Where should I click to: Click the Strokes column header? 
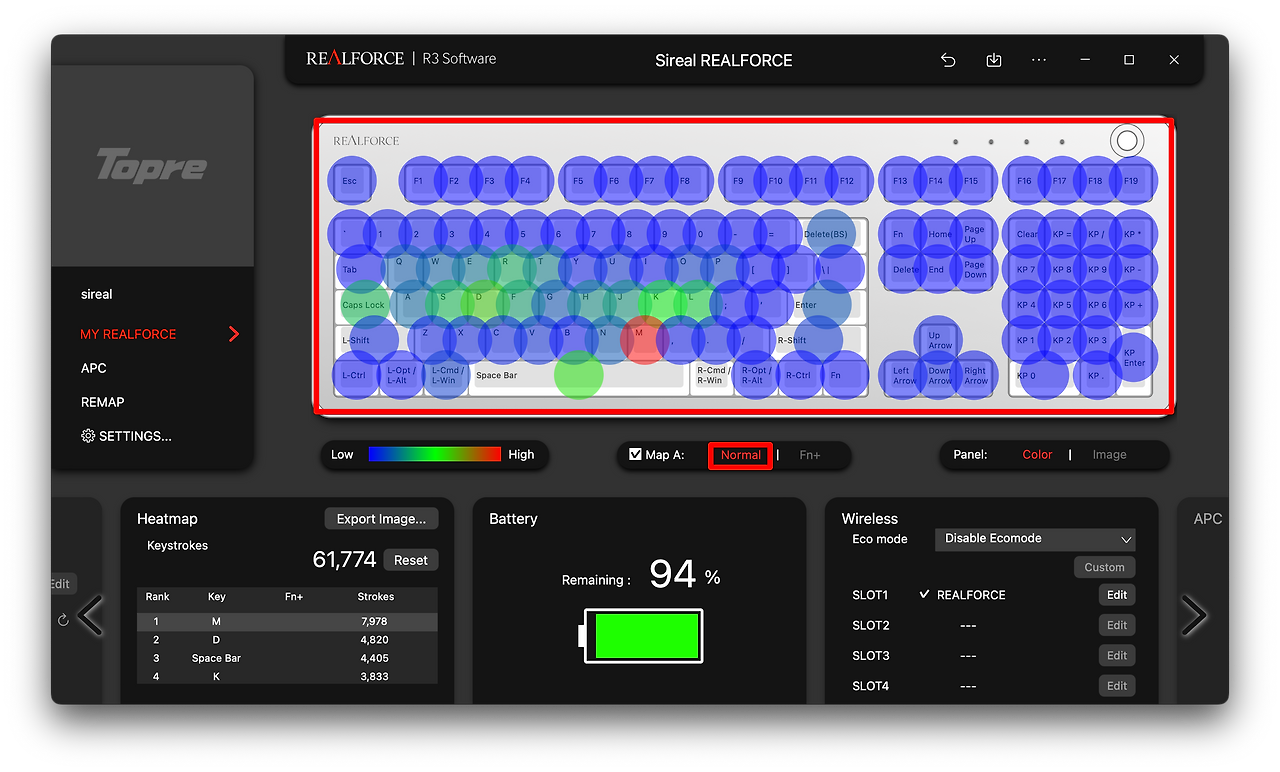click(376, 597)
